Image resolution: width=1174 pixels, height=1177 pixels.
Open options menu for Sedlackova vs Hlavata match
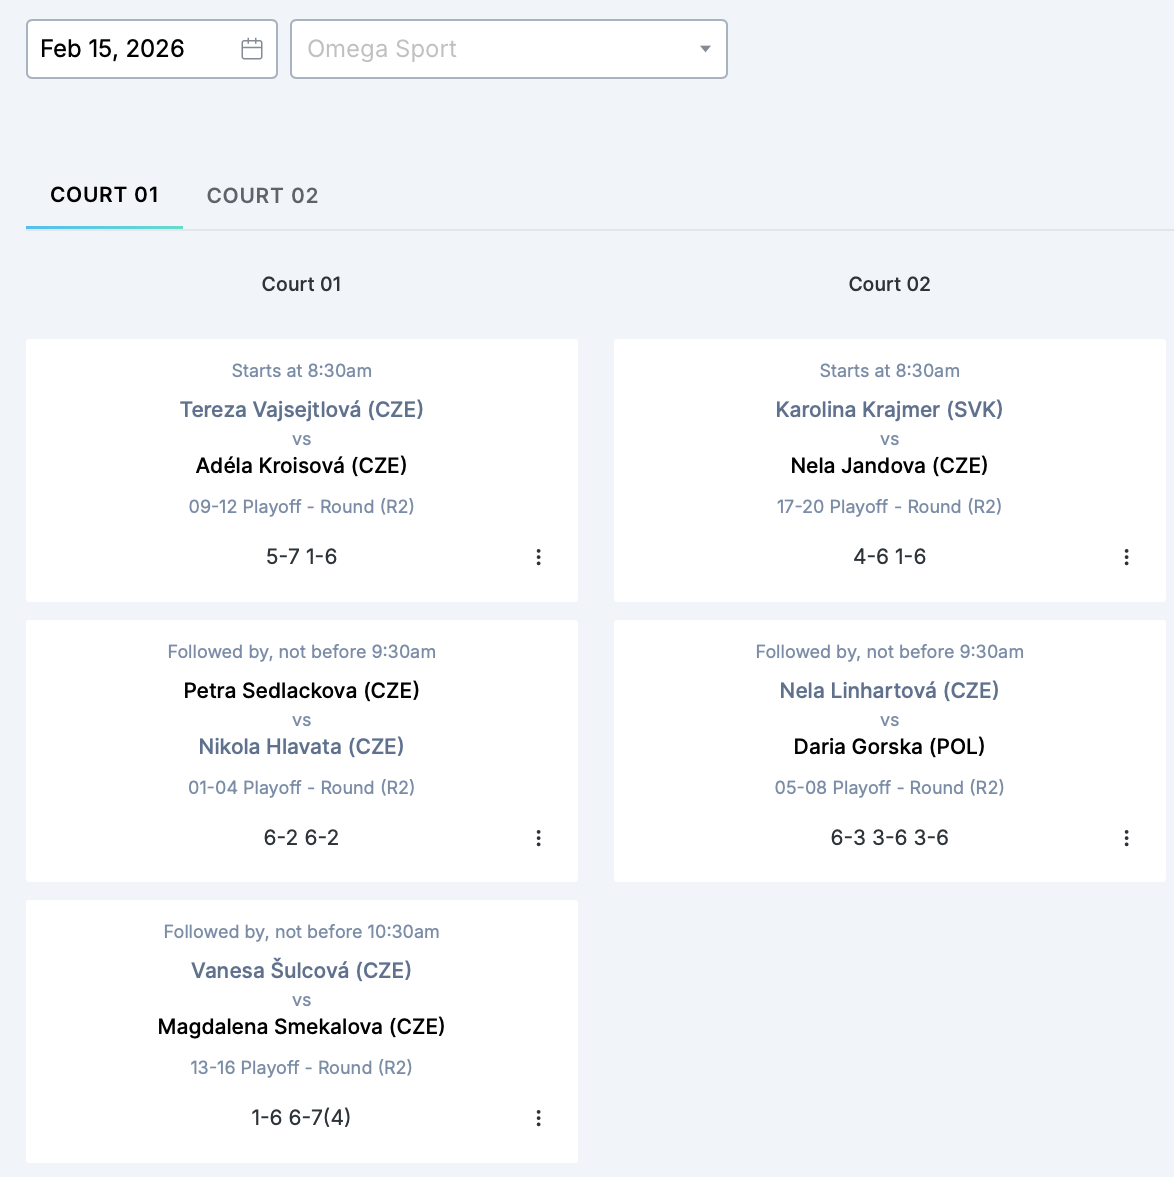[x=538, y=838]
